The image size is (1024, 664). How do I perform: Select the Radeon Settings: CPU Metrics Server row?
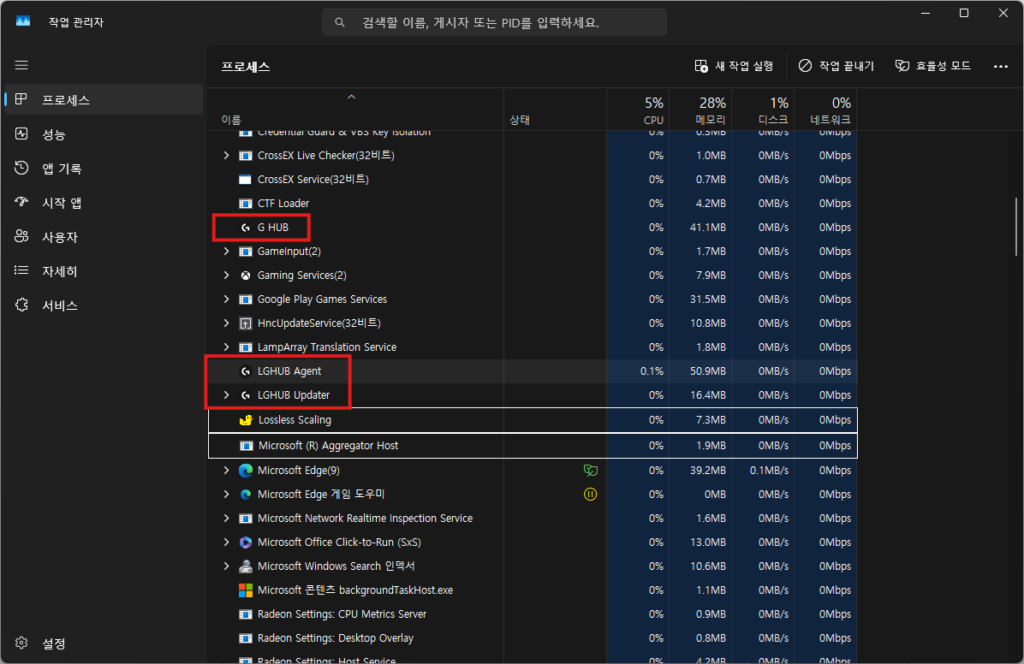pos(533,614)
